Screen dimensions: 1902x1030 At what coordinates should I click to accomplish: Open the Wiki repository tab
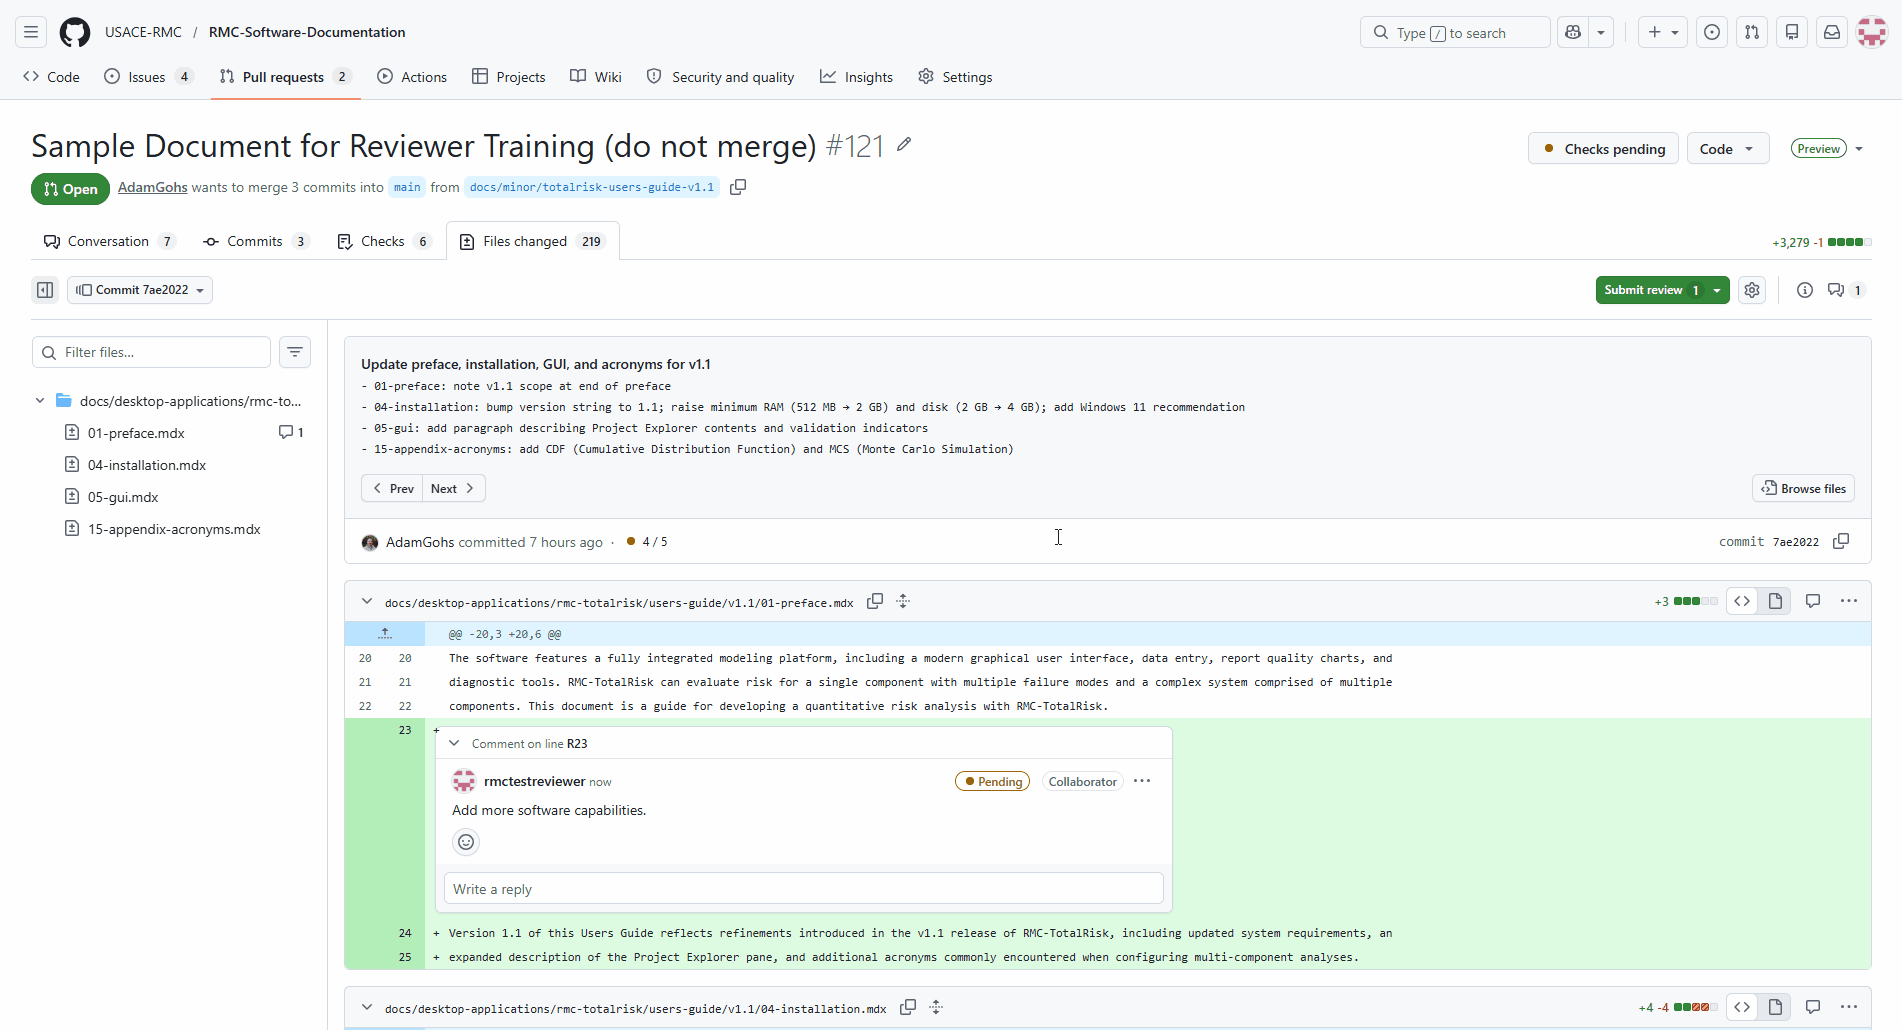[x=596, y=77]
